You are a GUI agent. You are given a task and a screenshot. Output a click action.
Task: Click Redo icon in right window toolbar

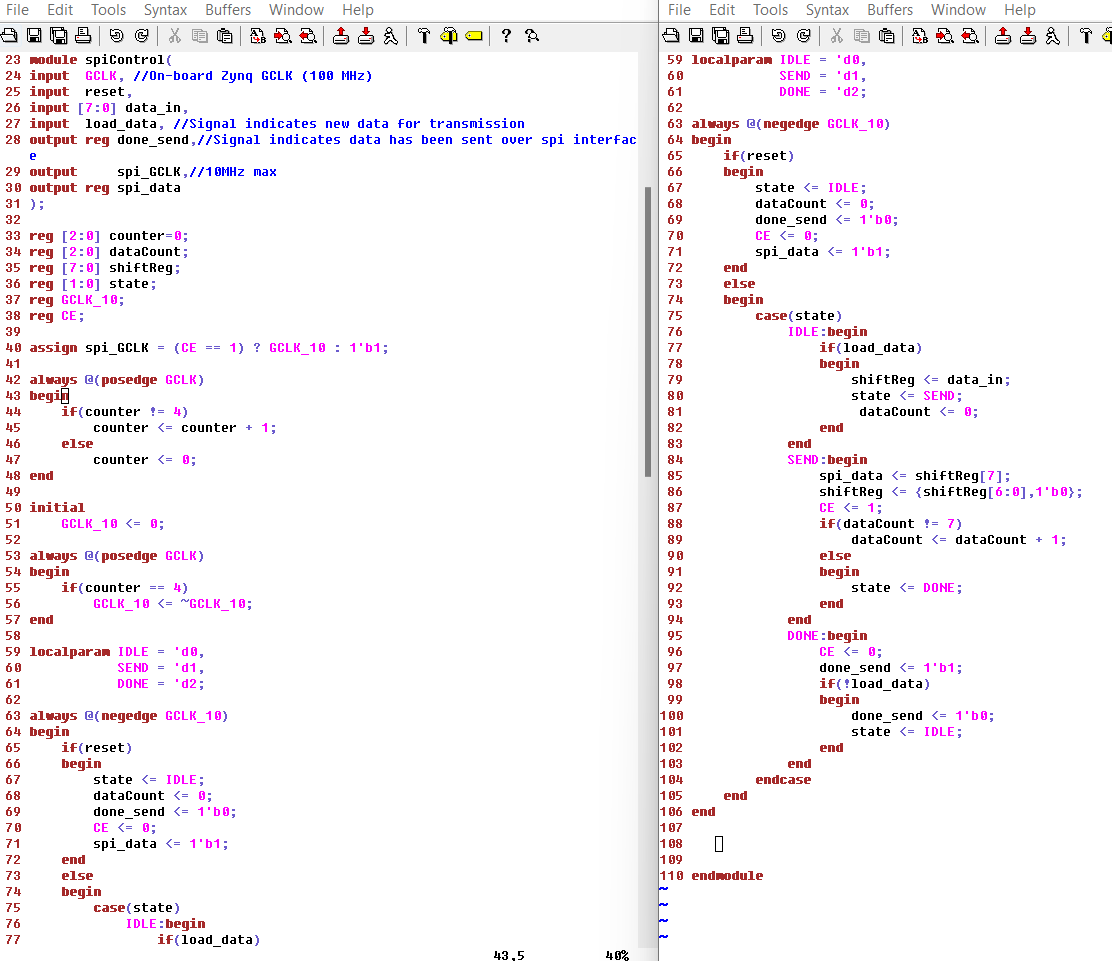pos(803,36)
